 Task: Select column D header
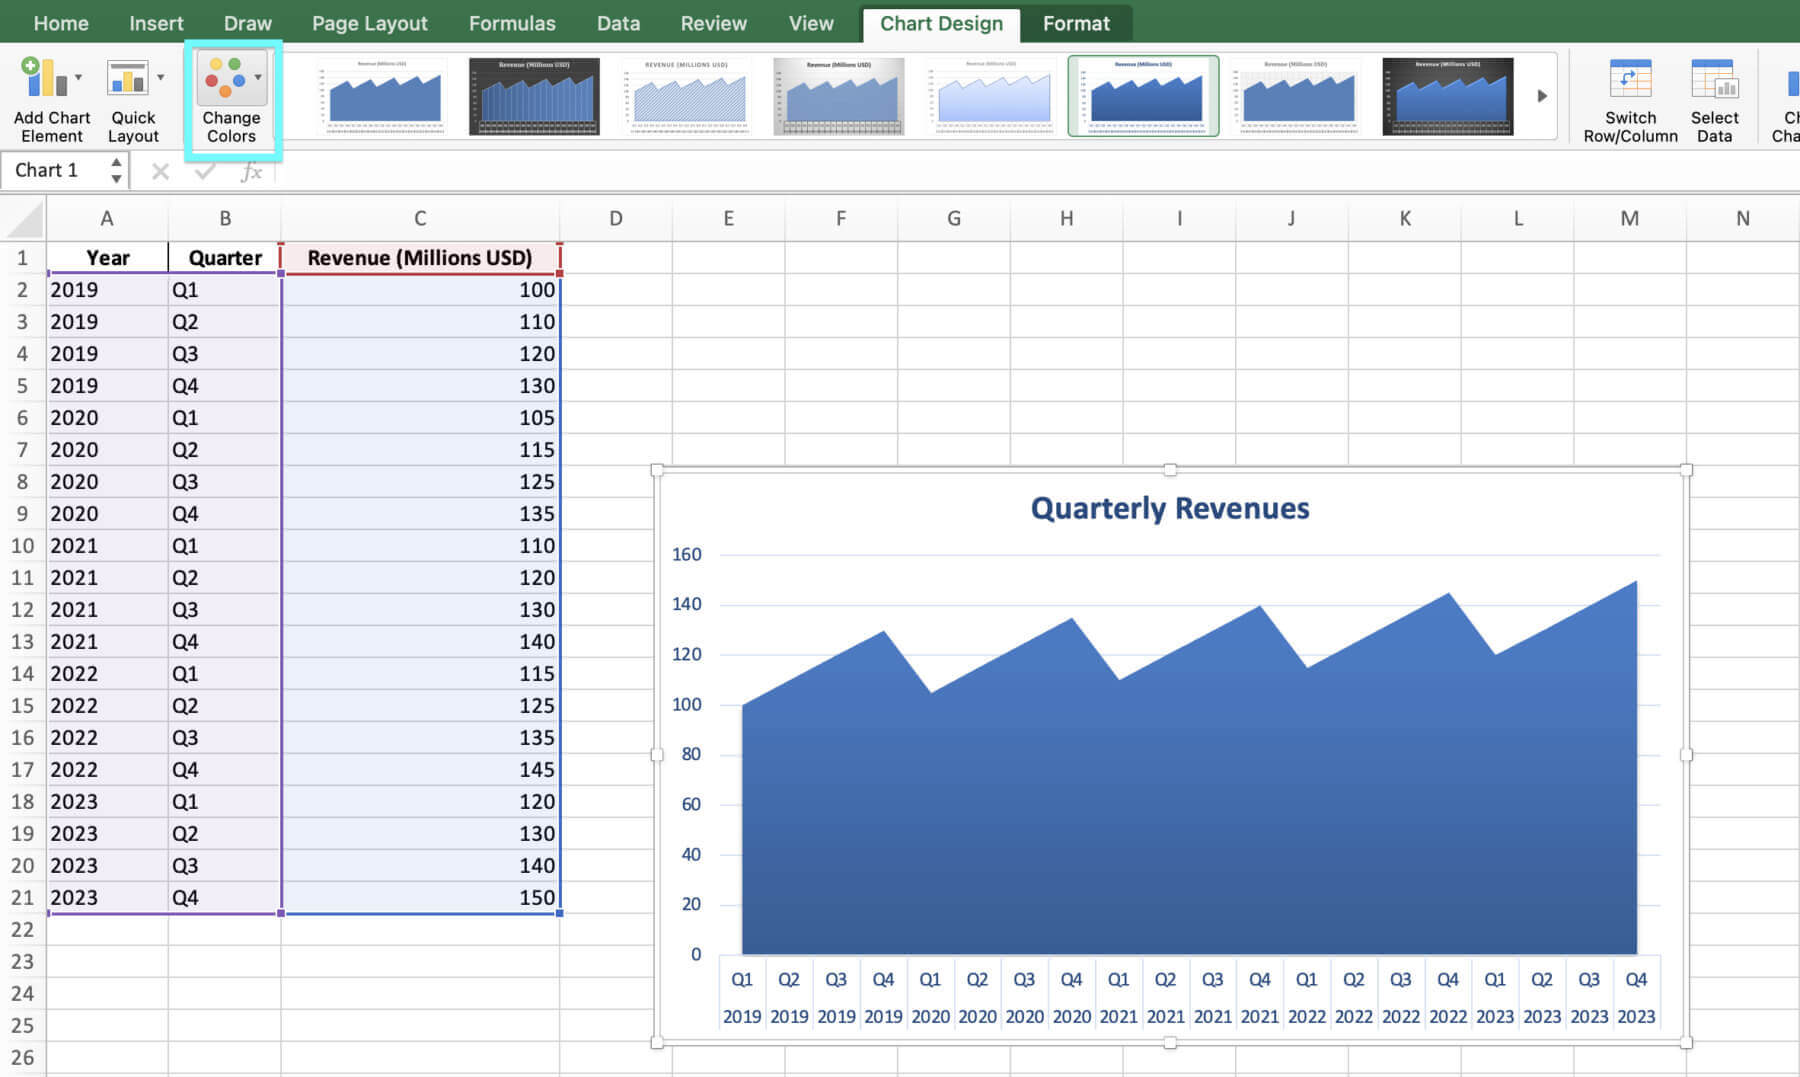tap(616, 218)
